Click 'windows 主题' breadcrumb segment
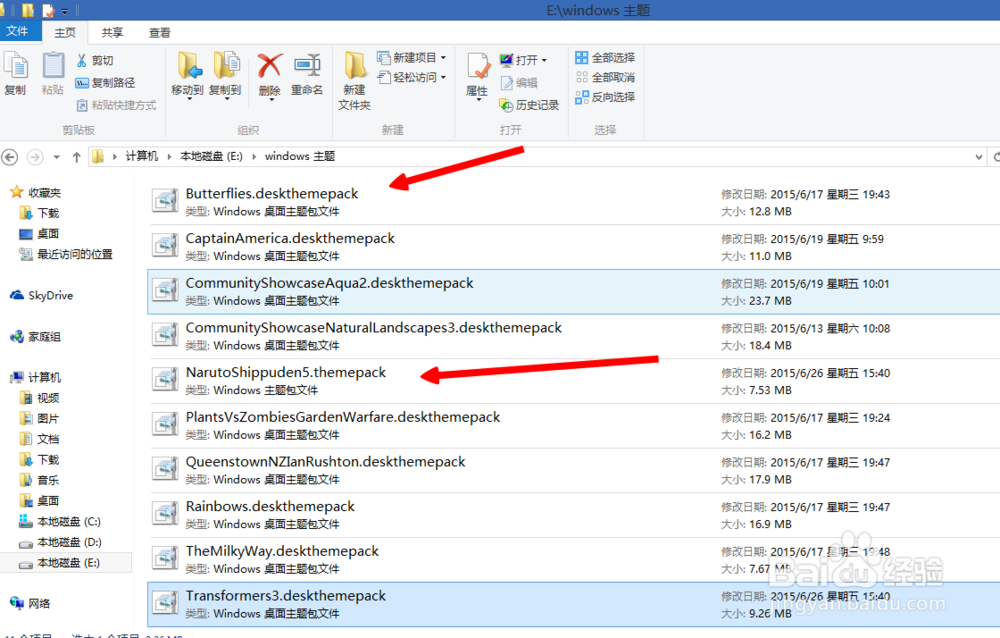 coord(300,156)
